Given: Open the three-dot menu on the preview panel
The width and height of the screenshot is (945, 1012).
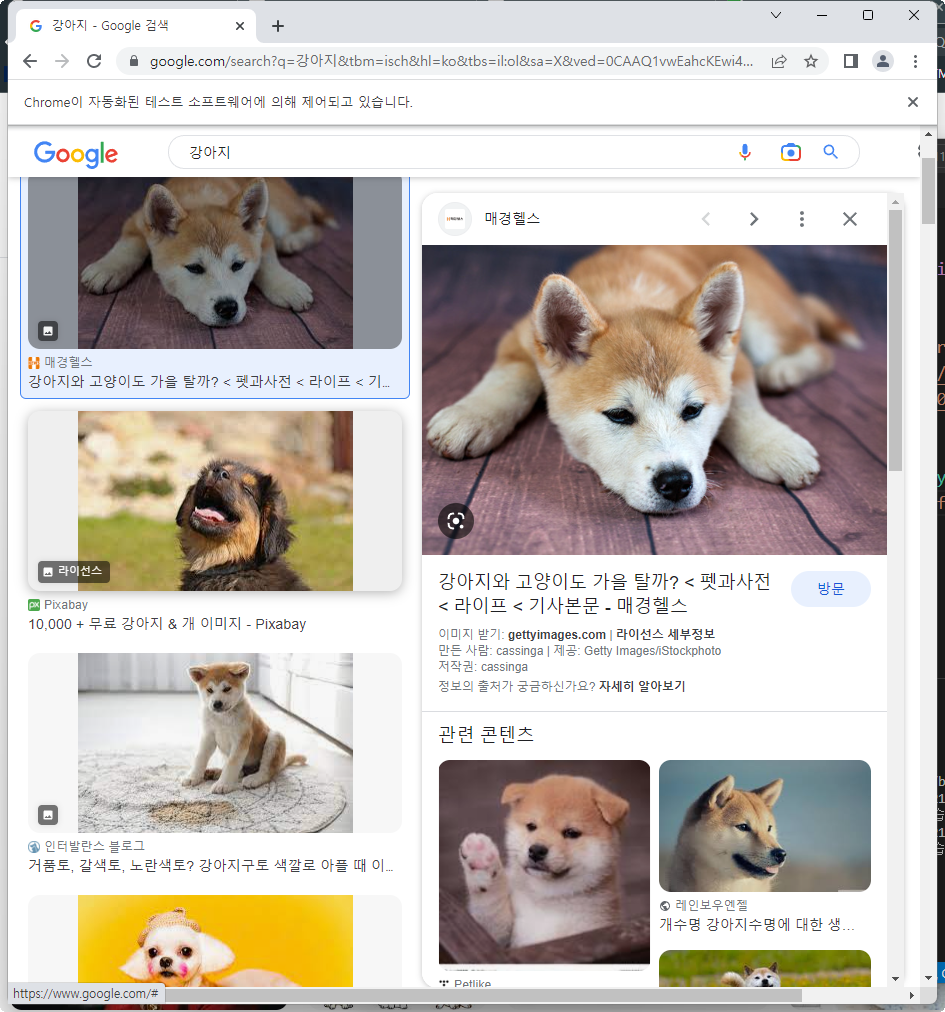Looking at the screenshot, I should click(802, 218).
